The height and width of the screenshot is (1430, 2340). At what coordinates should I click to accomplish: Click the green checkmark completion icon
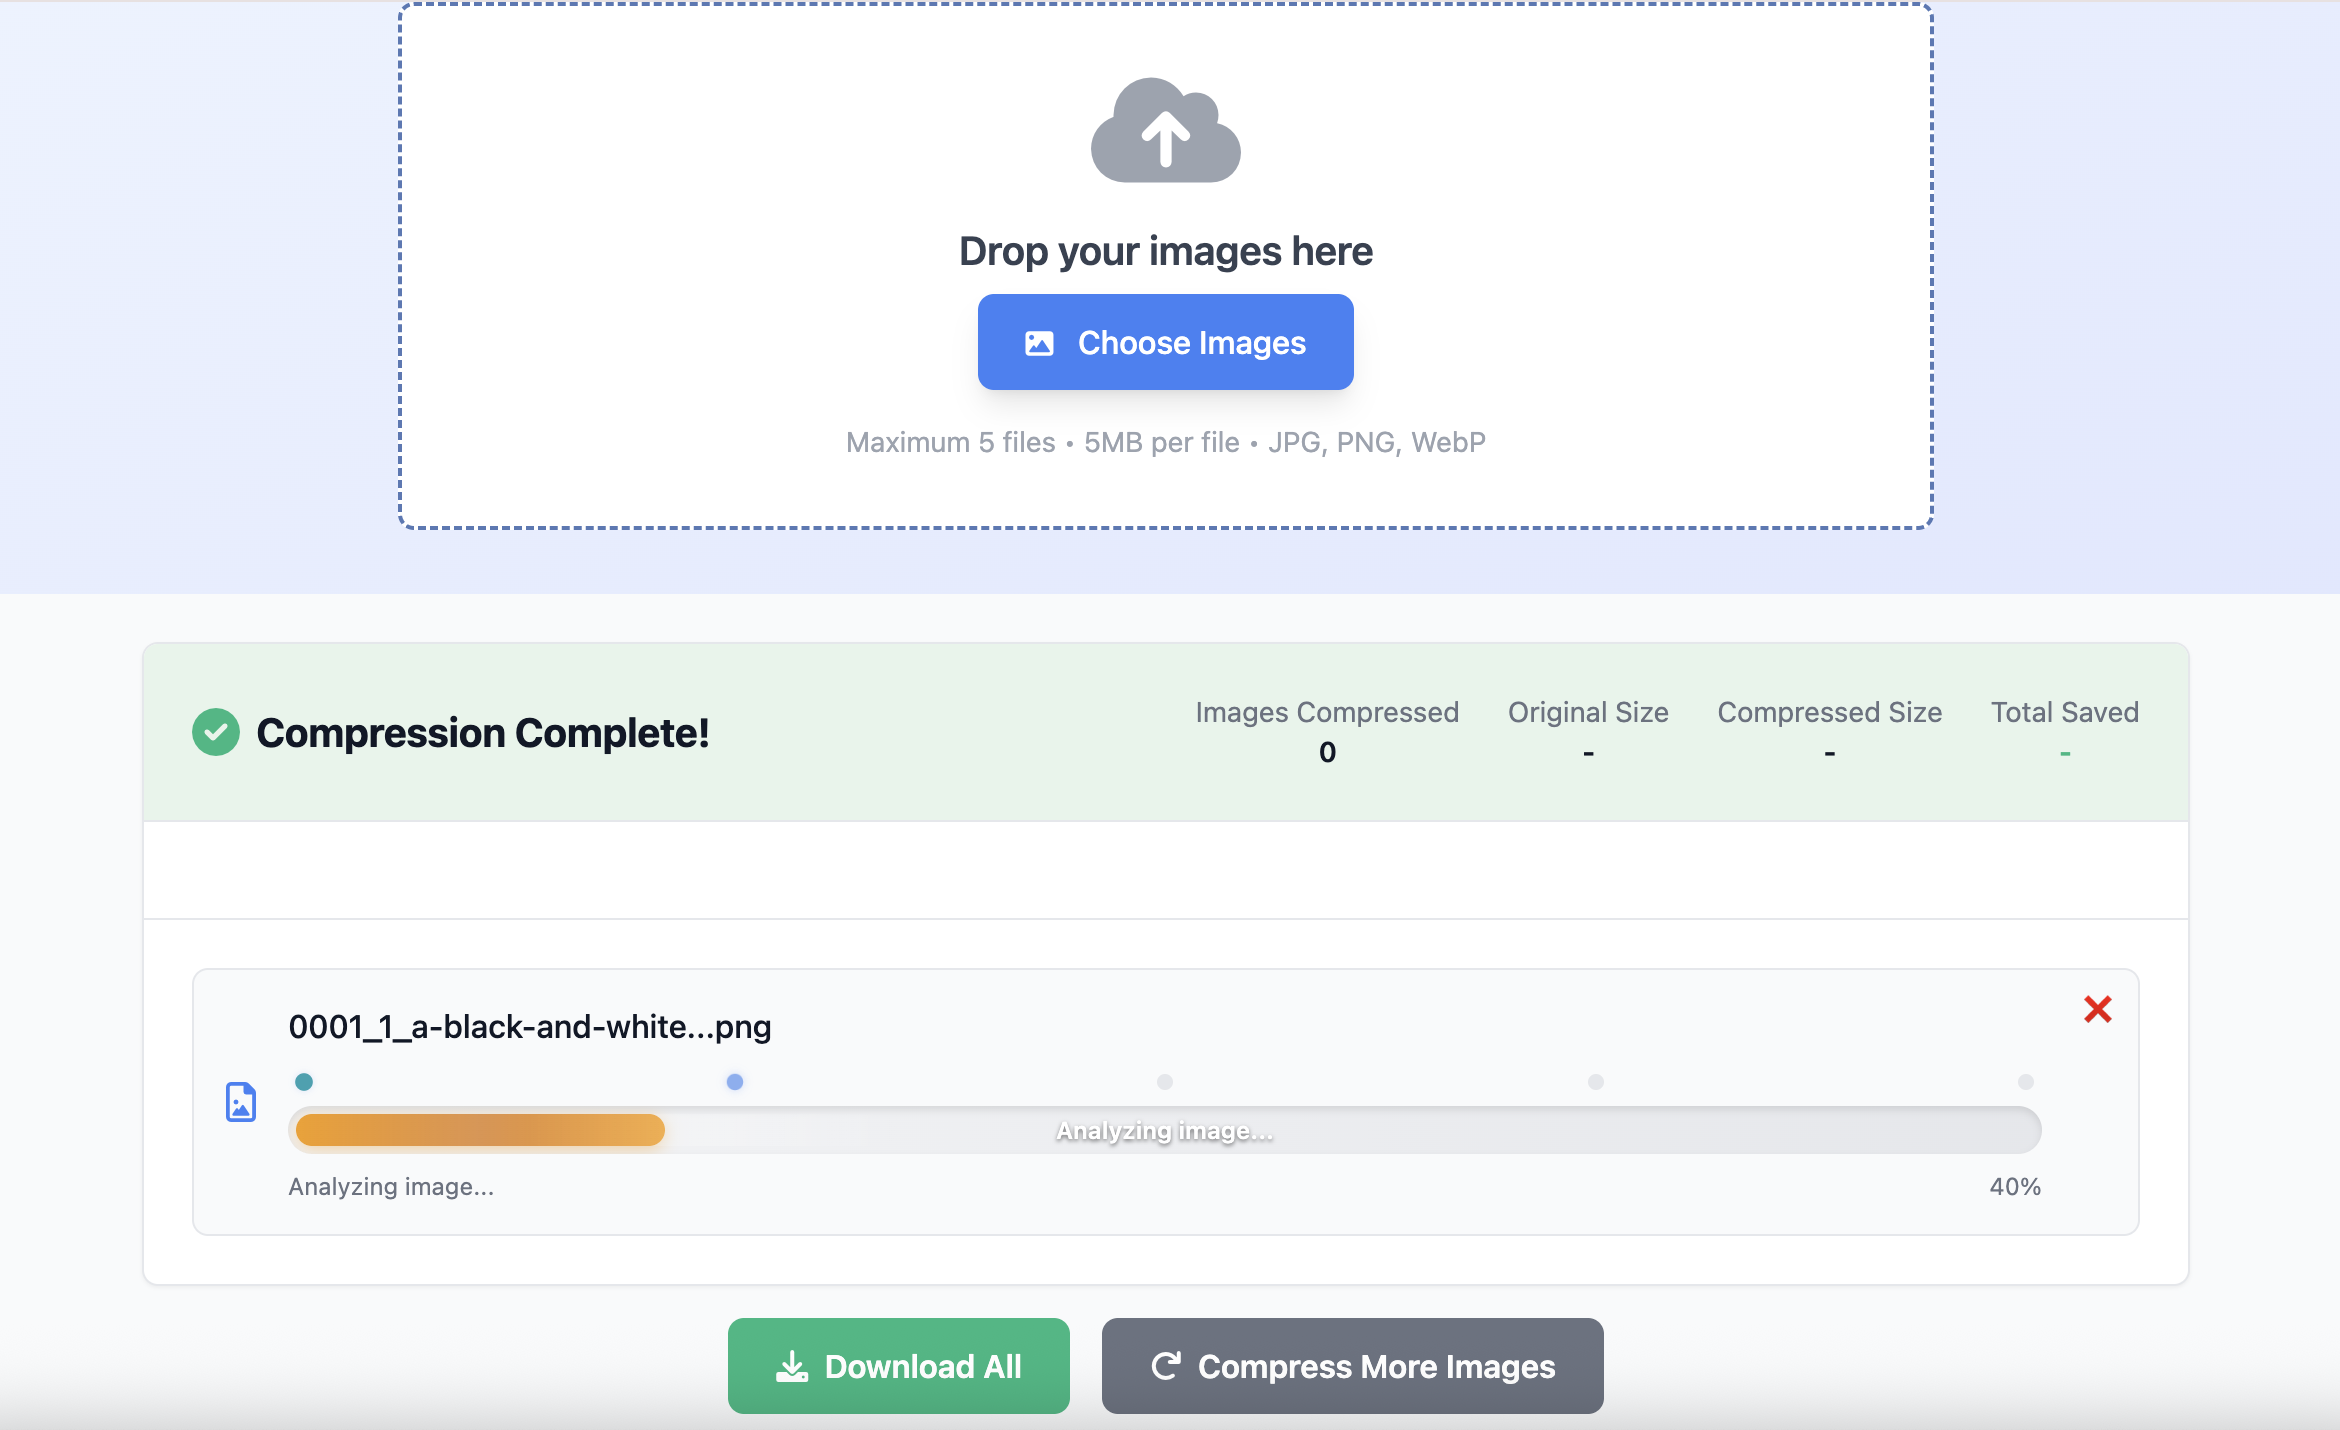216,733
